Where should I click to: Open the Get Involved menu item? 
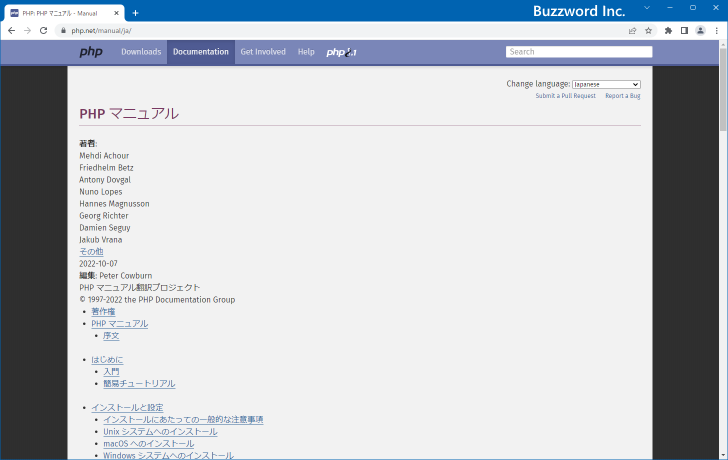[x=263, y=52]
